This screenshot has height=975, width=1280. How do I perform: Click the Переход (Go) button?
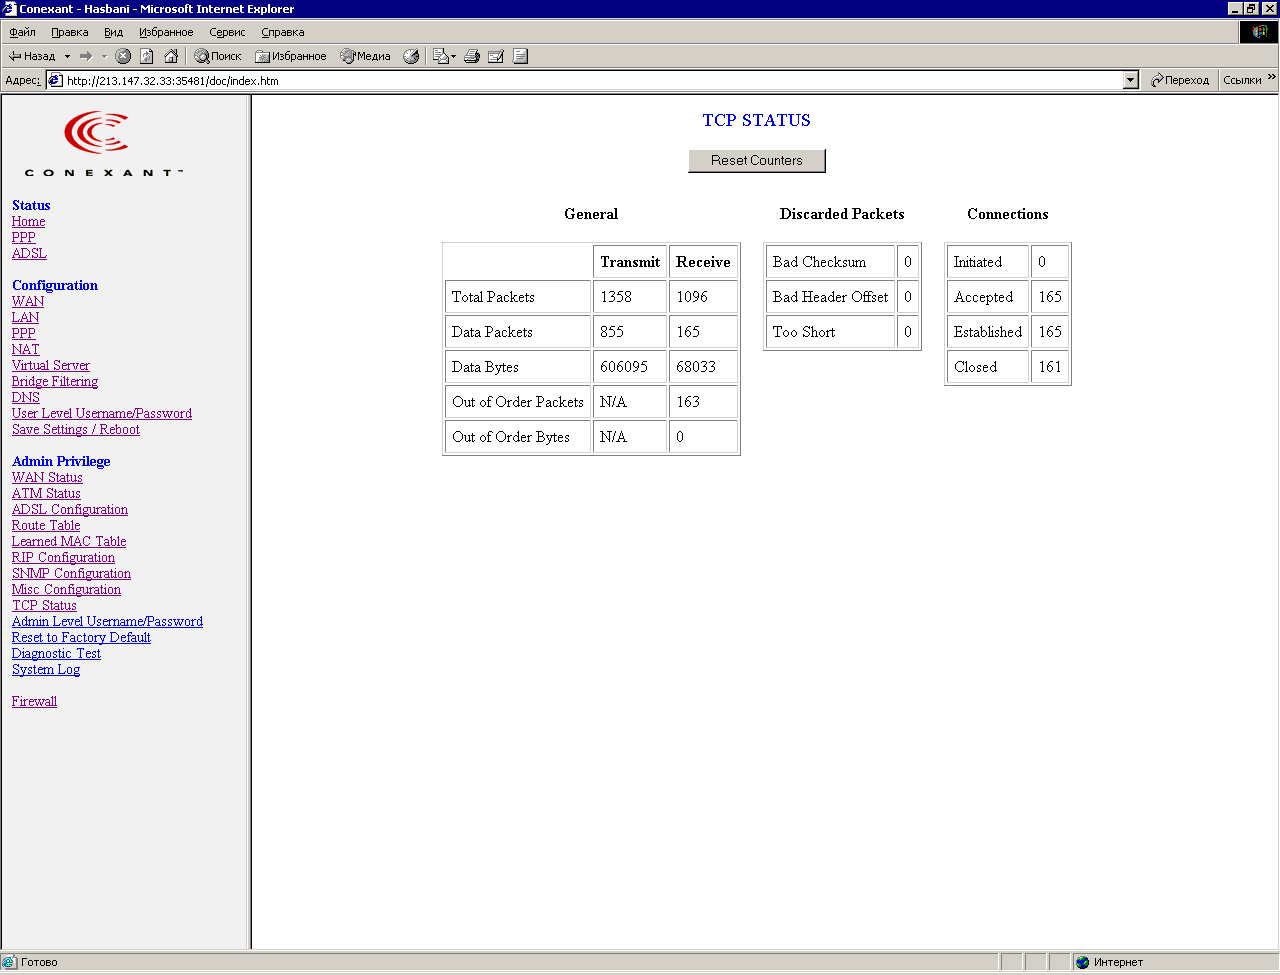coord(1180,80)
